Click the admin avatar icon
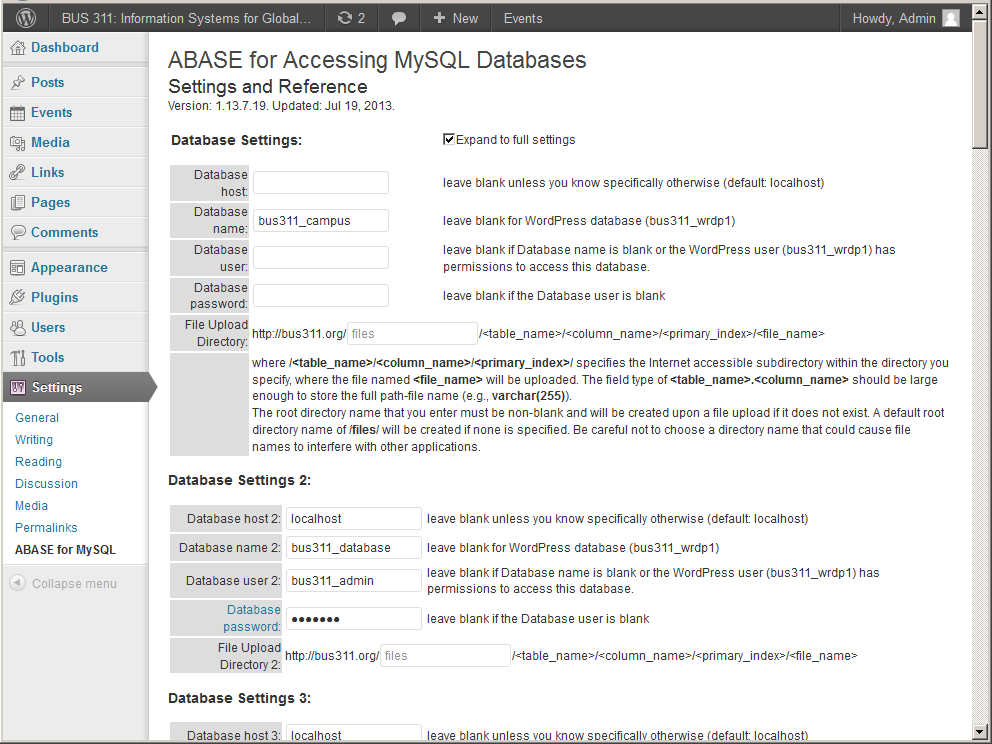 [x=950, y=18]
